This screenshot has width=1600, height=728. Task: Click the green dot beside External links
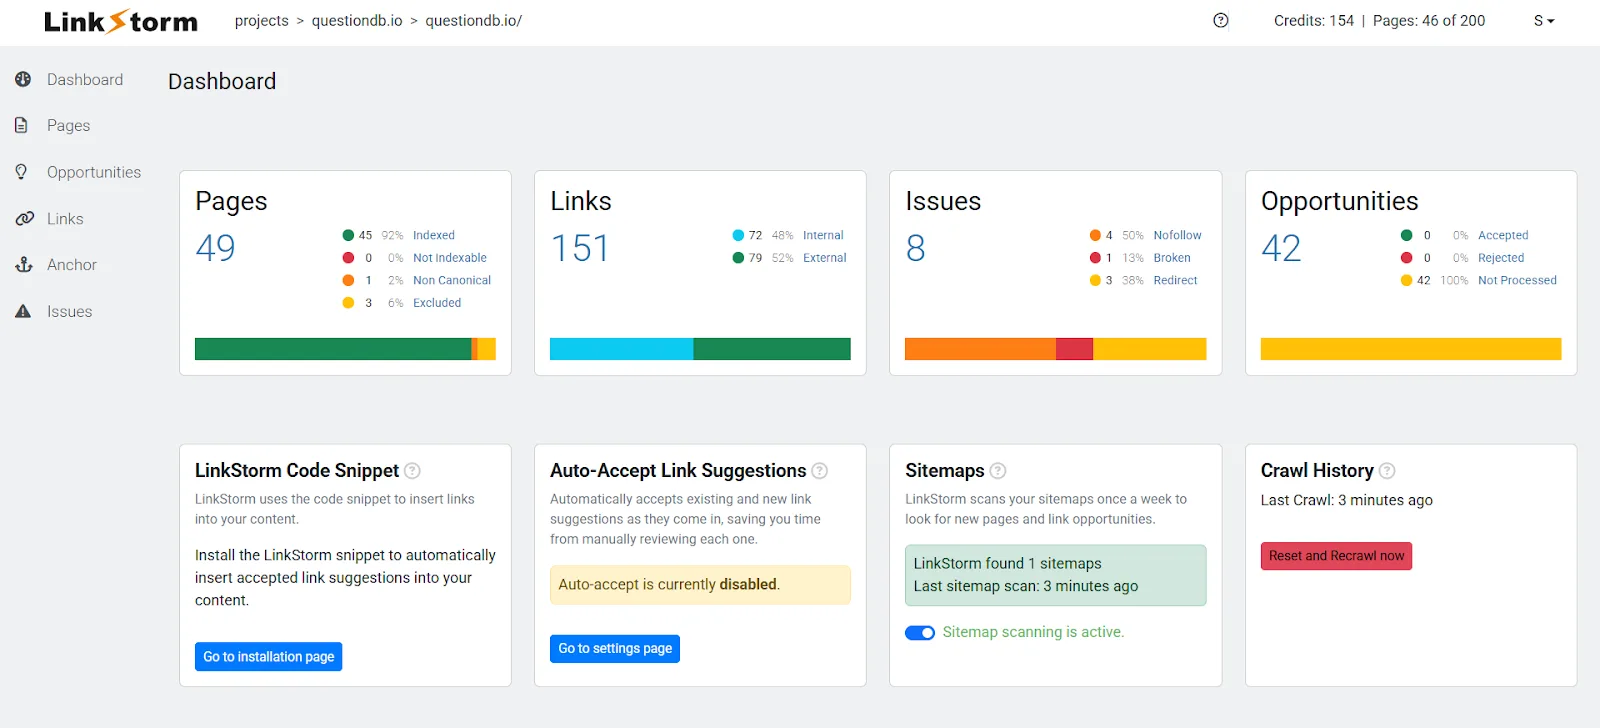[x=738, y=258]
